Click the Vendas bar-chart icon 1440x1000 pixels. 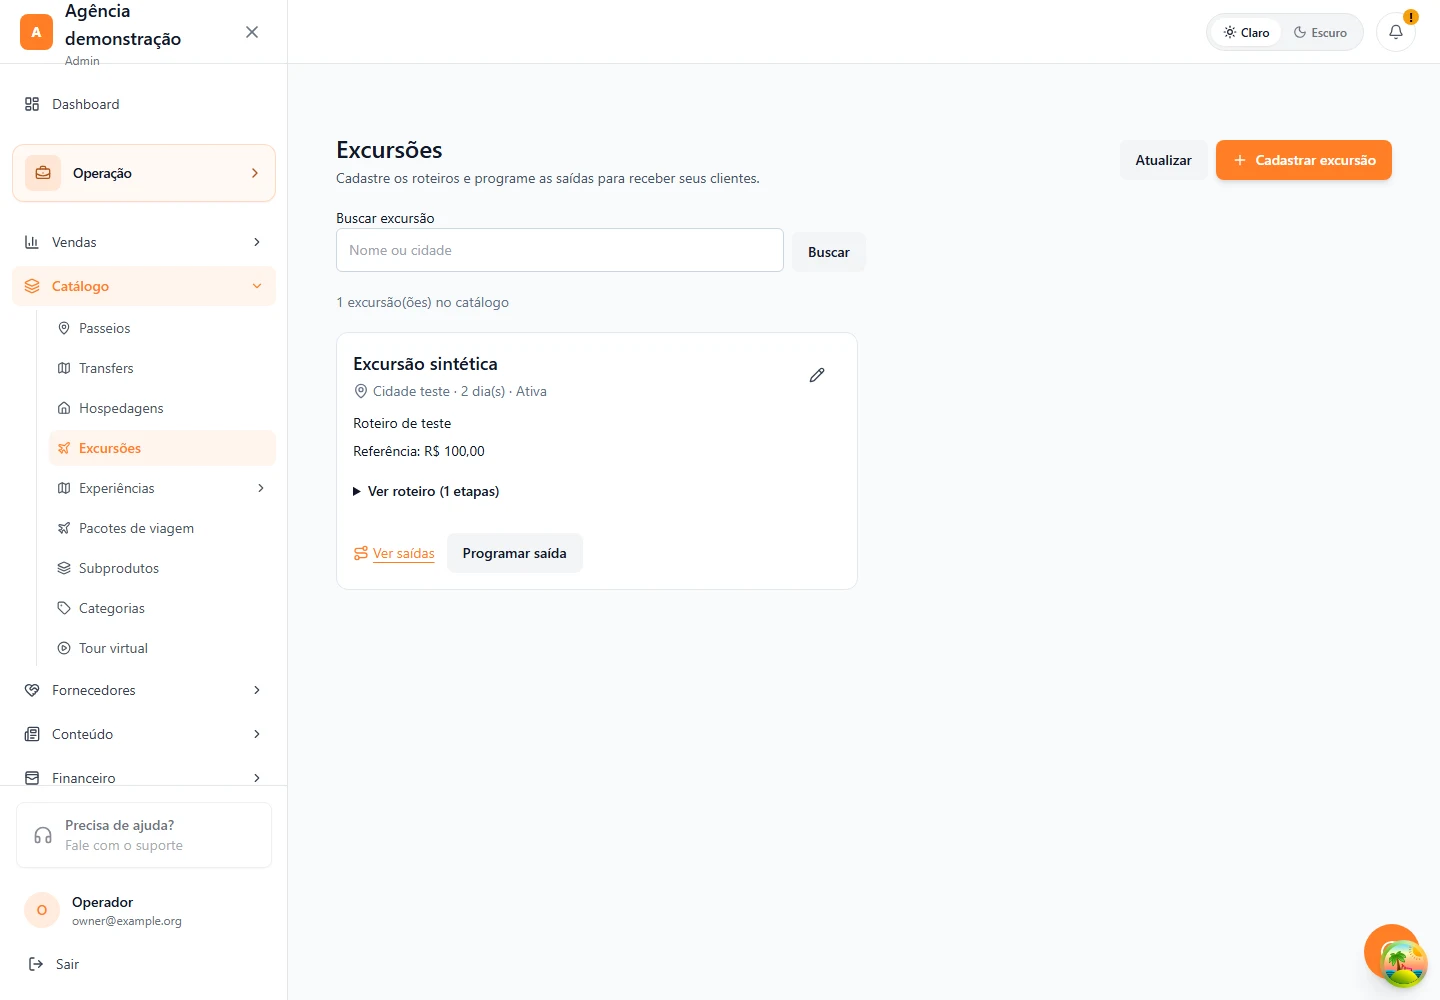point(32,242)
